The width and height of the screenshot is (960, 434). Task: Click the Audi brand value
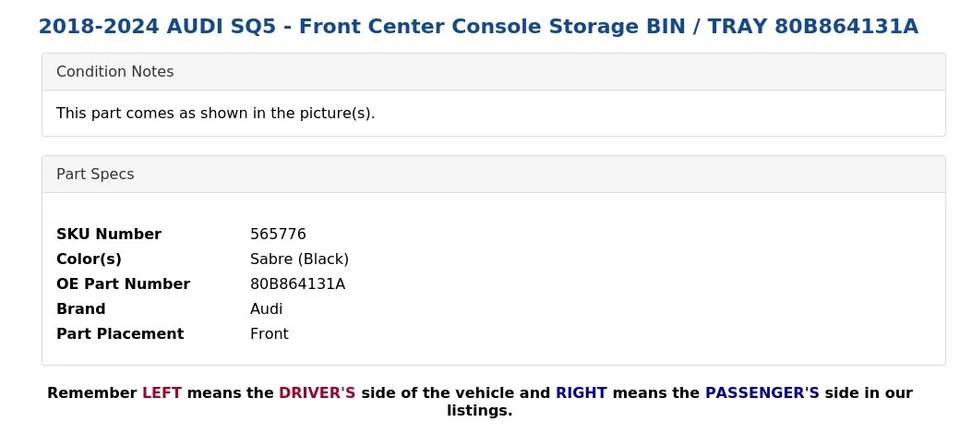pos(266,309)
